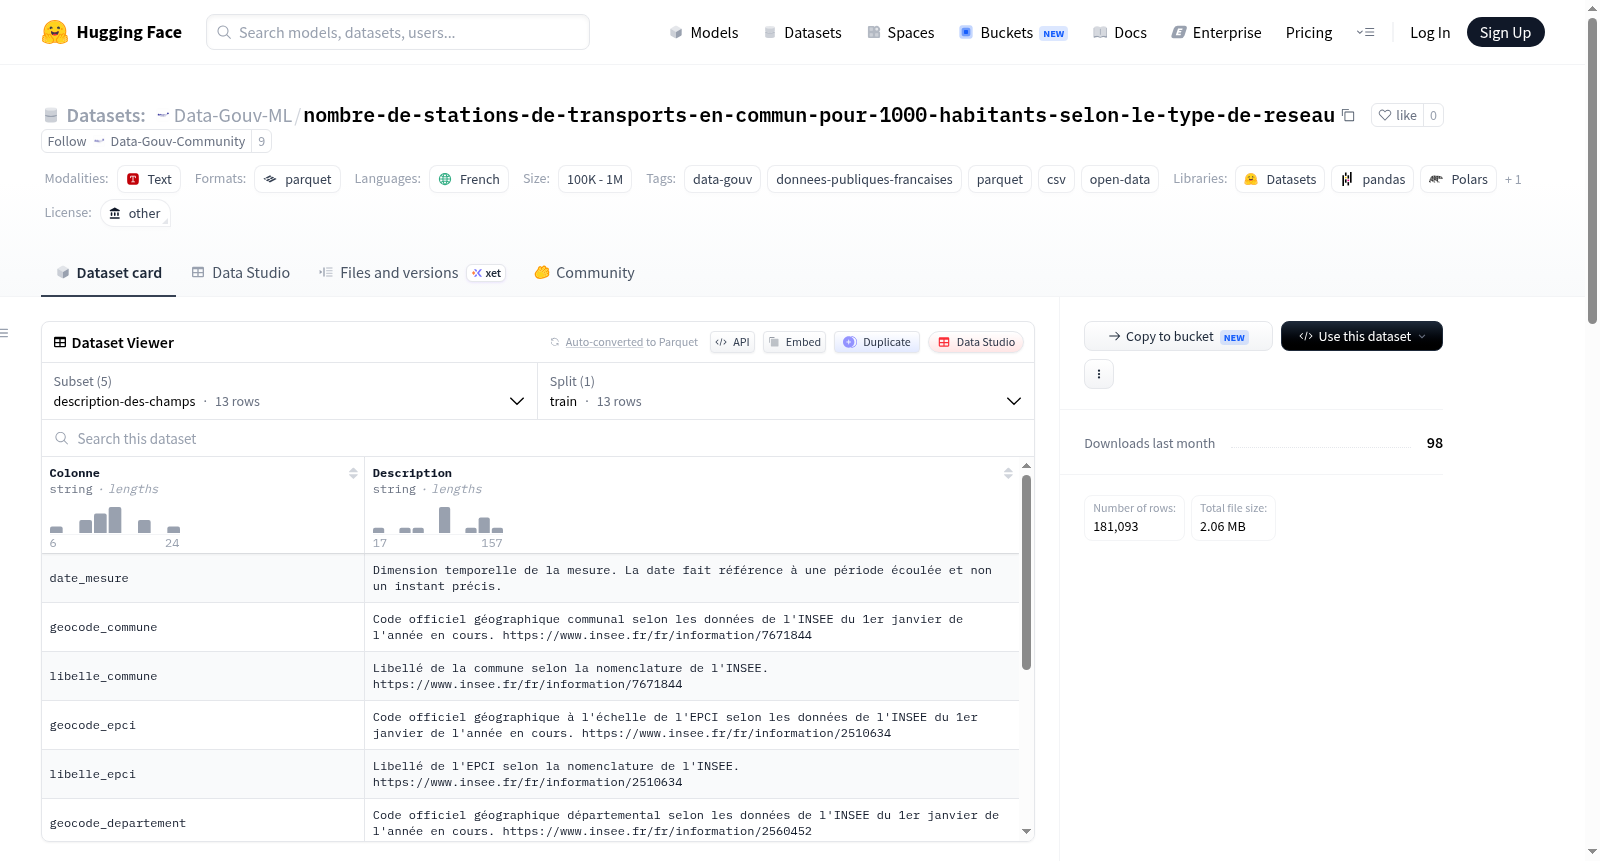This screenshot has height=861, width=1600.
Task: Click the Colonne lengths histogram
Action: (115, 520)
